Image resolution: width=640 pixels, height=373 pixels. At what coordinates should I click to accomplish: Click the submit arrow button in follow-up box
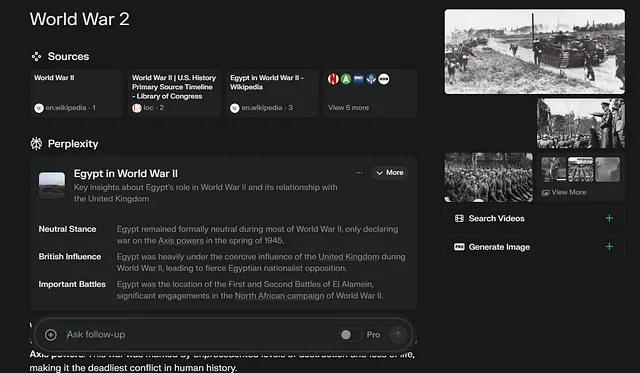tap(398, 335)
